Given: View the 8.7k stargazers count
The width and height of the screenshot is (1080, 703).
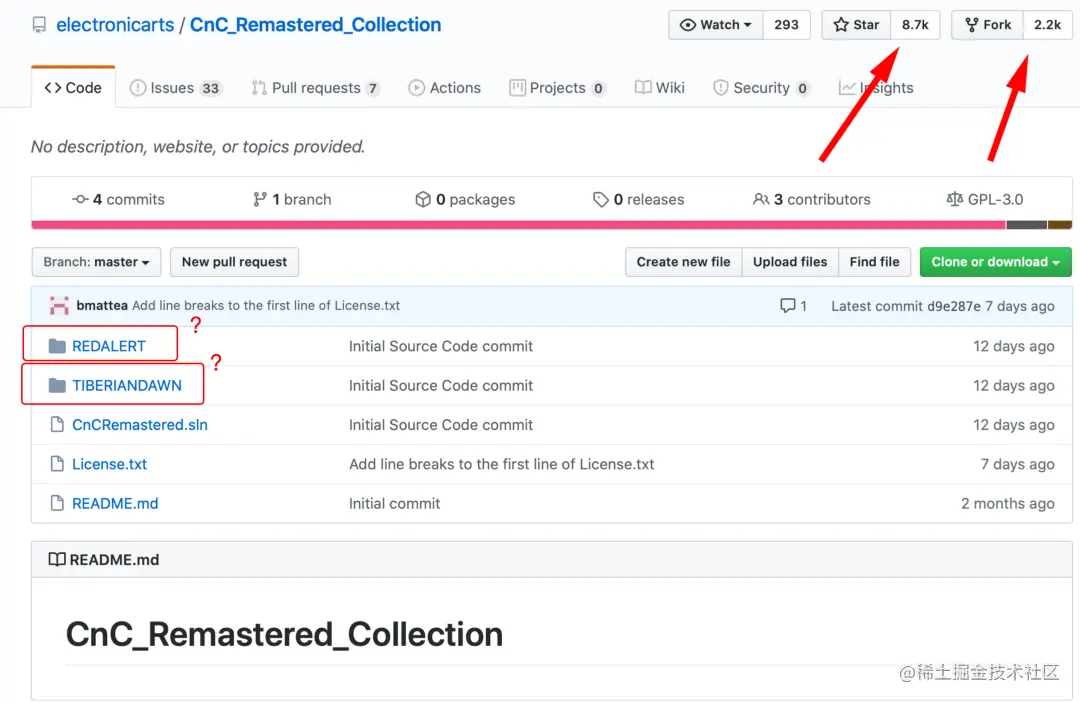Looking at the screenshot, I should click(915, 25).
